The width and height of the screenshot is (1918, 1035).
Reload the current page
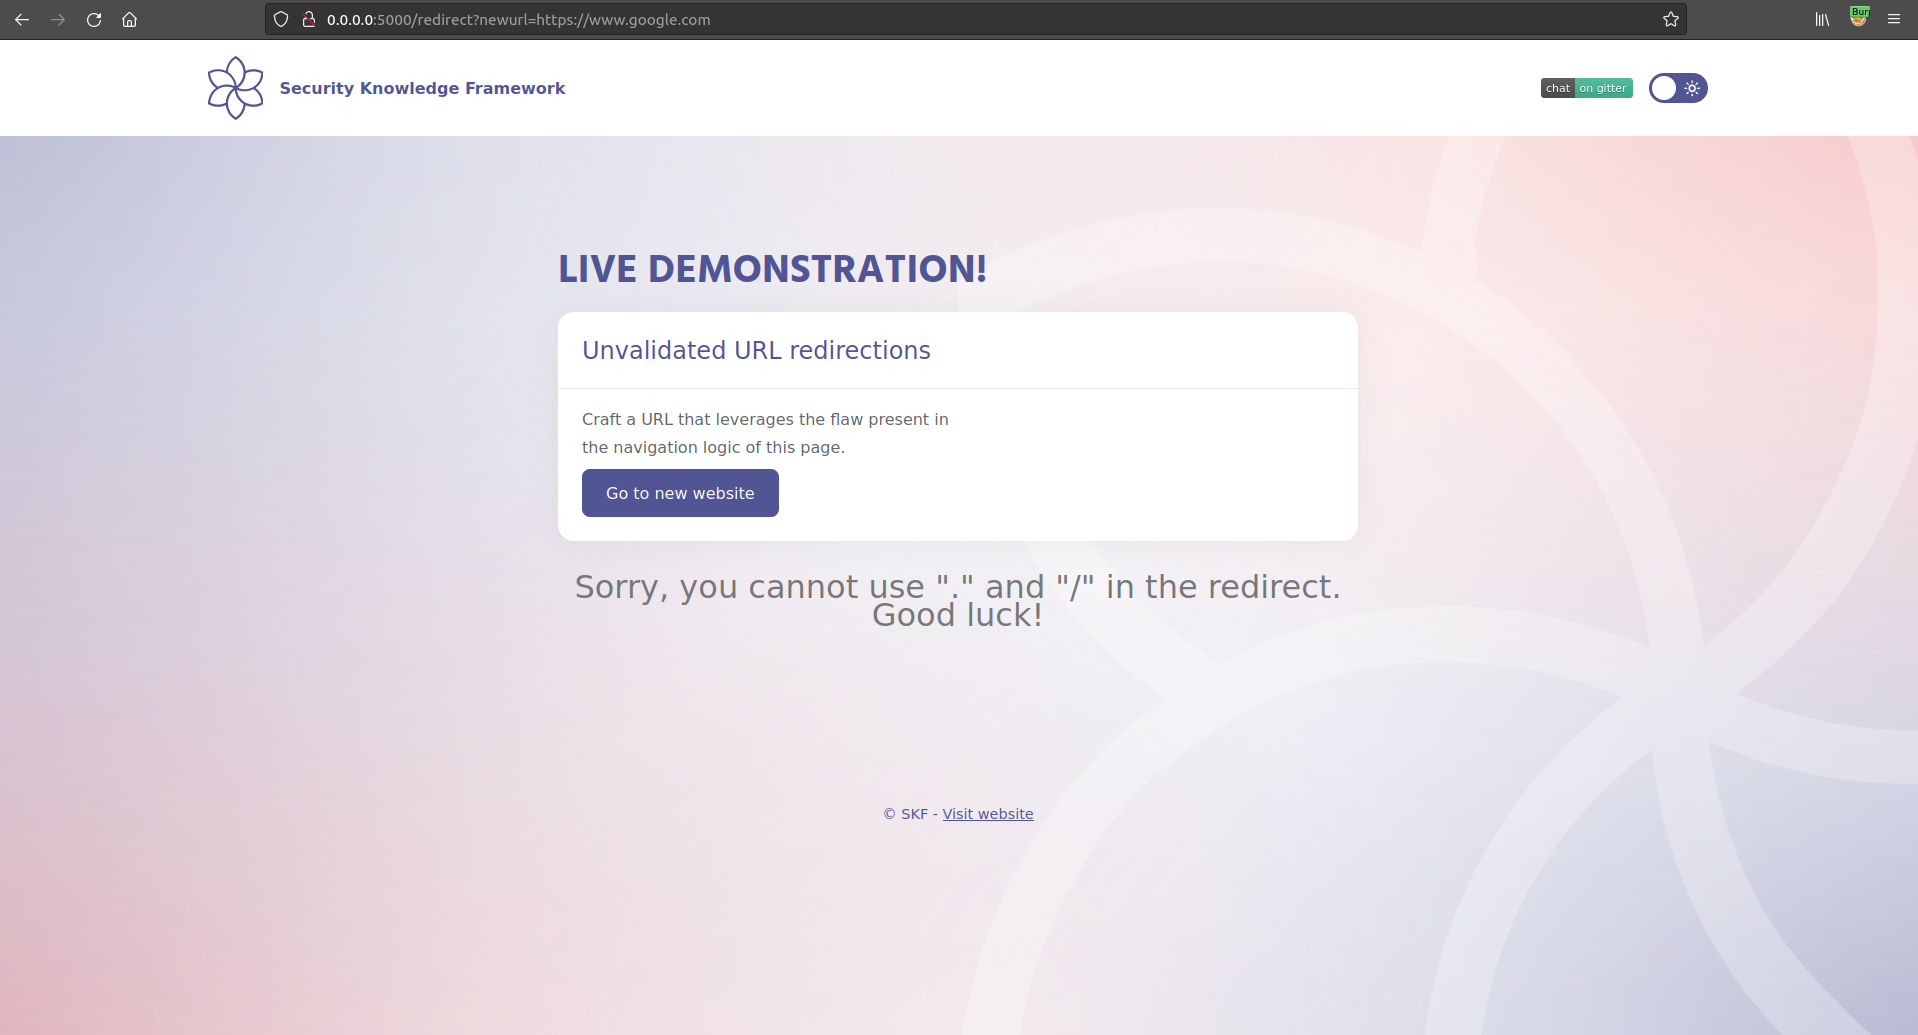(x=94, y=19)
